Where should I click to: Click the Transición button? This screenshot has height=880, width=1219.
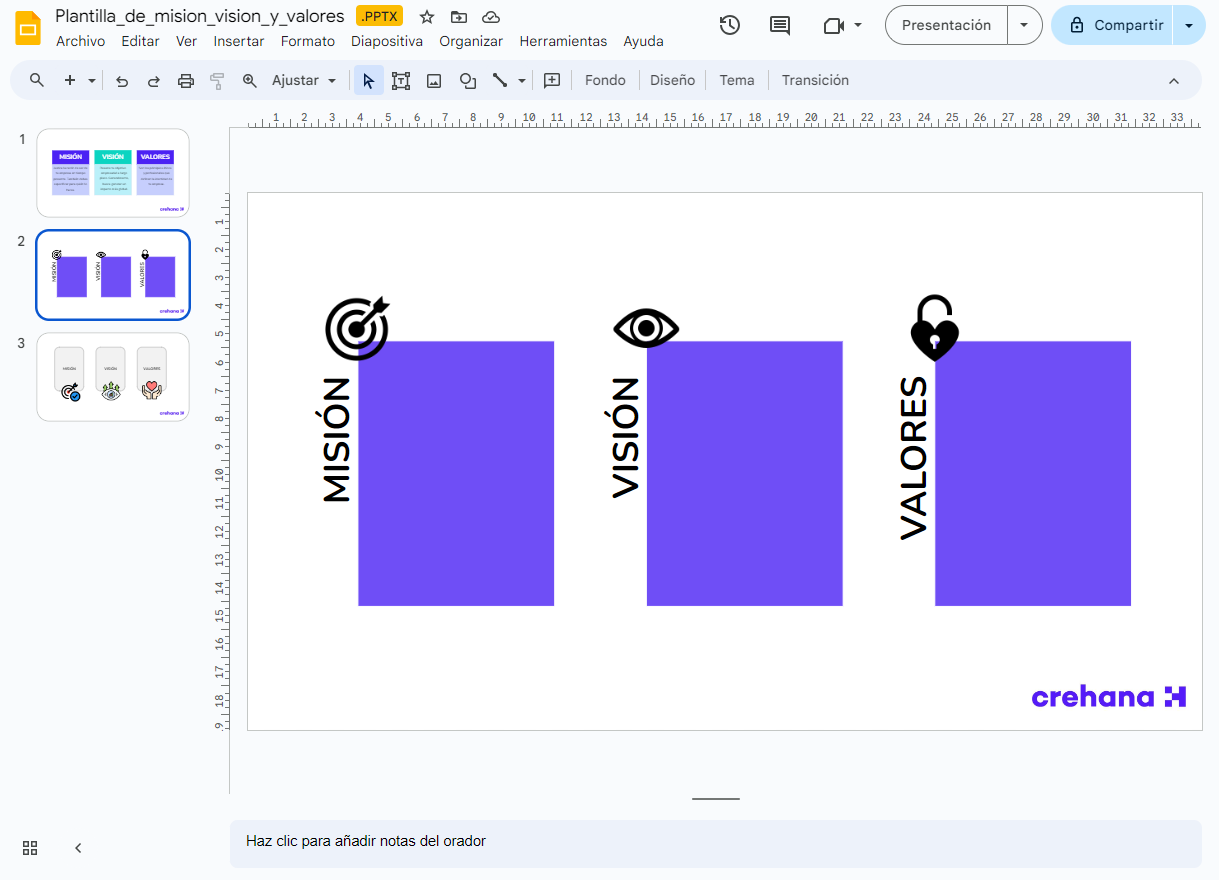coord(815,81)
